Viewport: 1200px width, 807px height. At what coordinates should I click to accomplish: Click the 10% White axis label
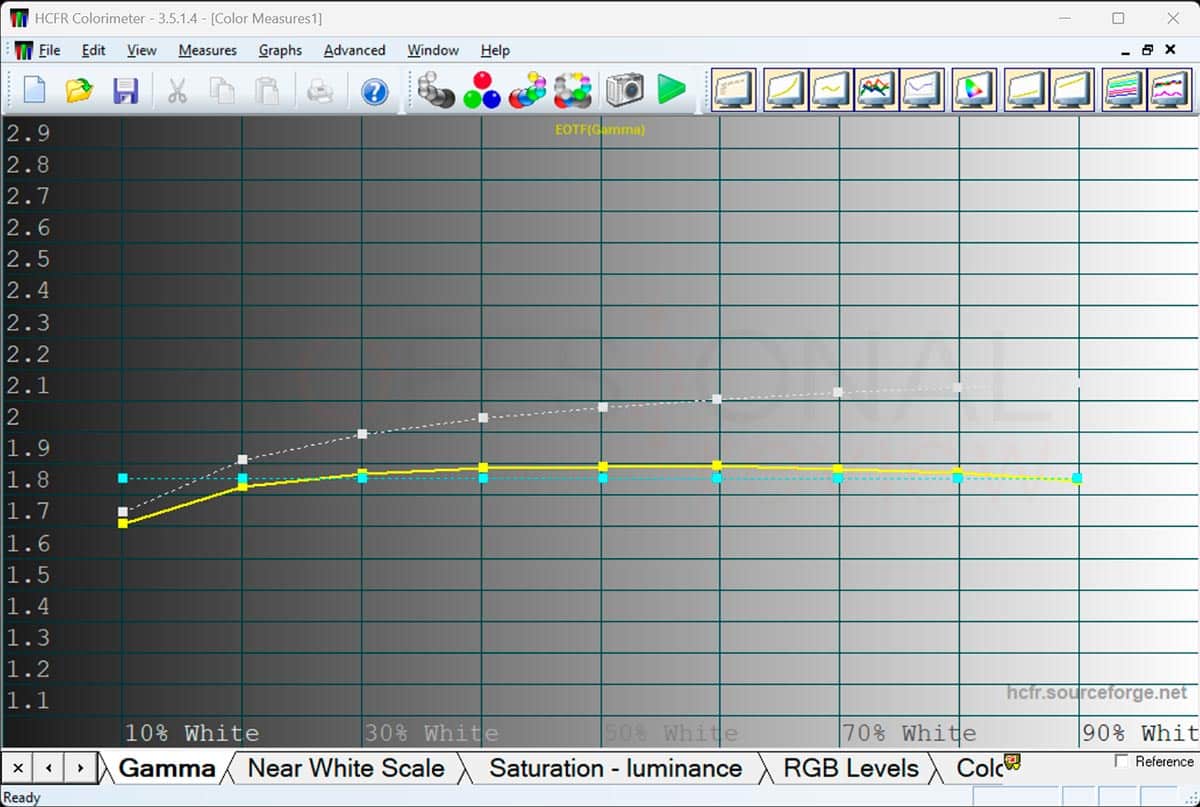point(192,733)
